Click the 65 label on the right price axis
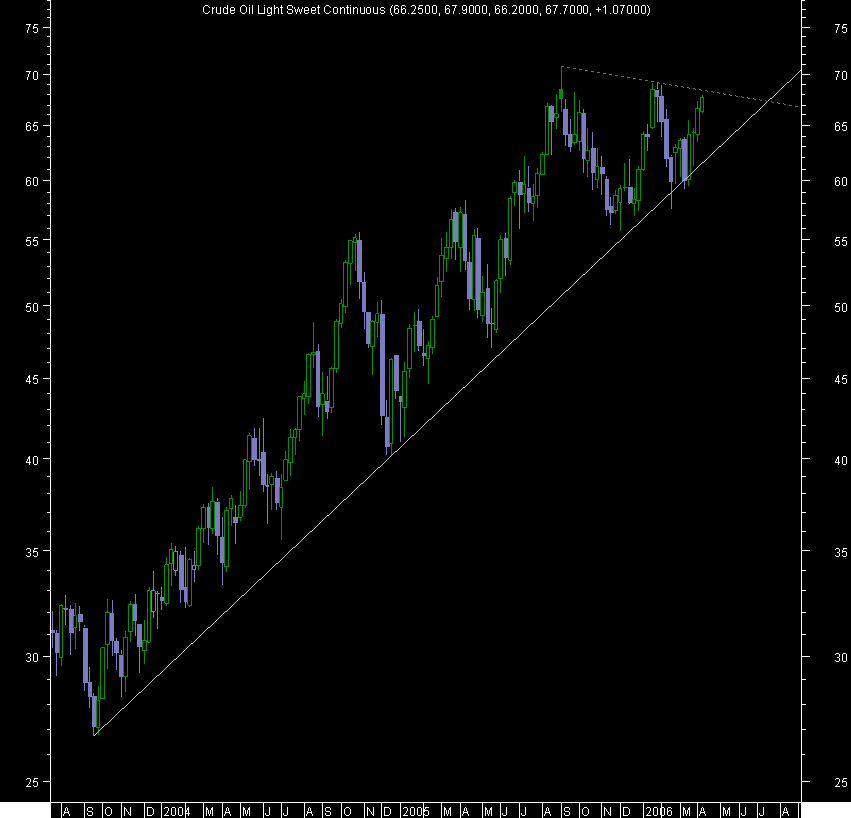This screenshot has height=818, width=851. pos(841,127)
